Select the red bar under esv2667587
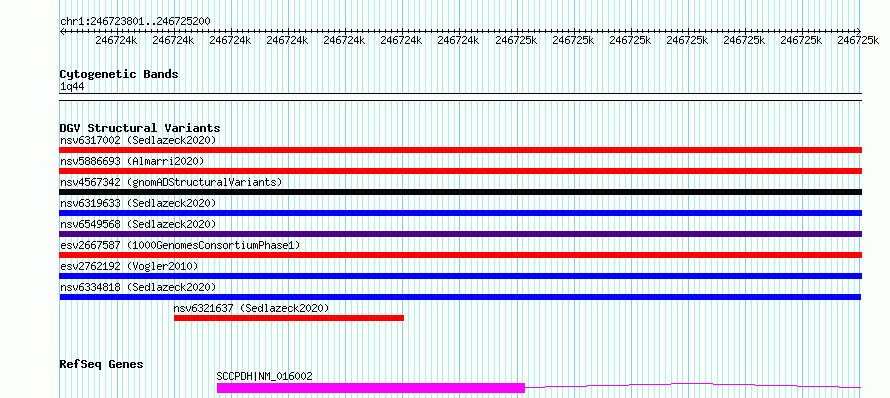Image resolution: width=890 pixels, height=398 pixels. coord(461,255)
